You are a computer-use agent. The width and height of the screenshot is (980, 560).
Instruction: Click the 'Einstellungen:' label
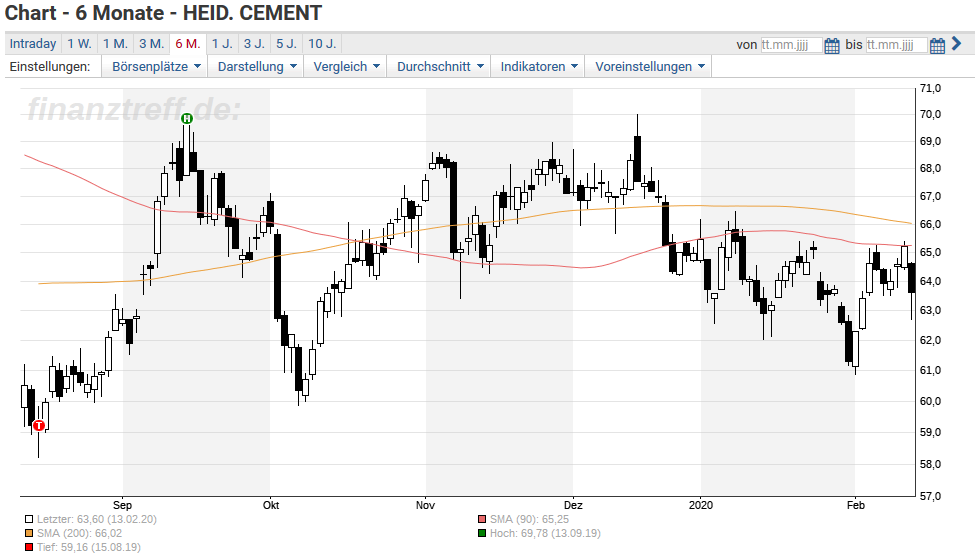(x=50, y=66)
